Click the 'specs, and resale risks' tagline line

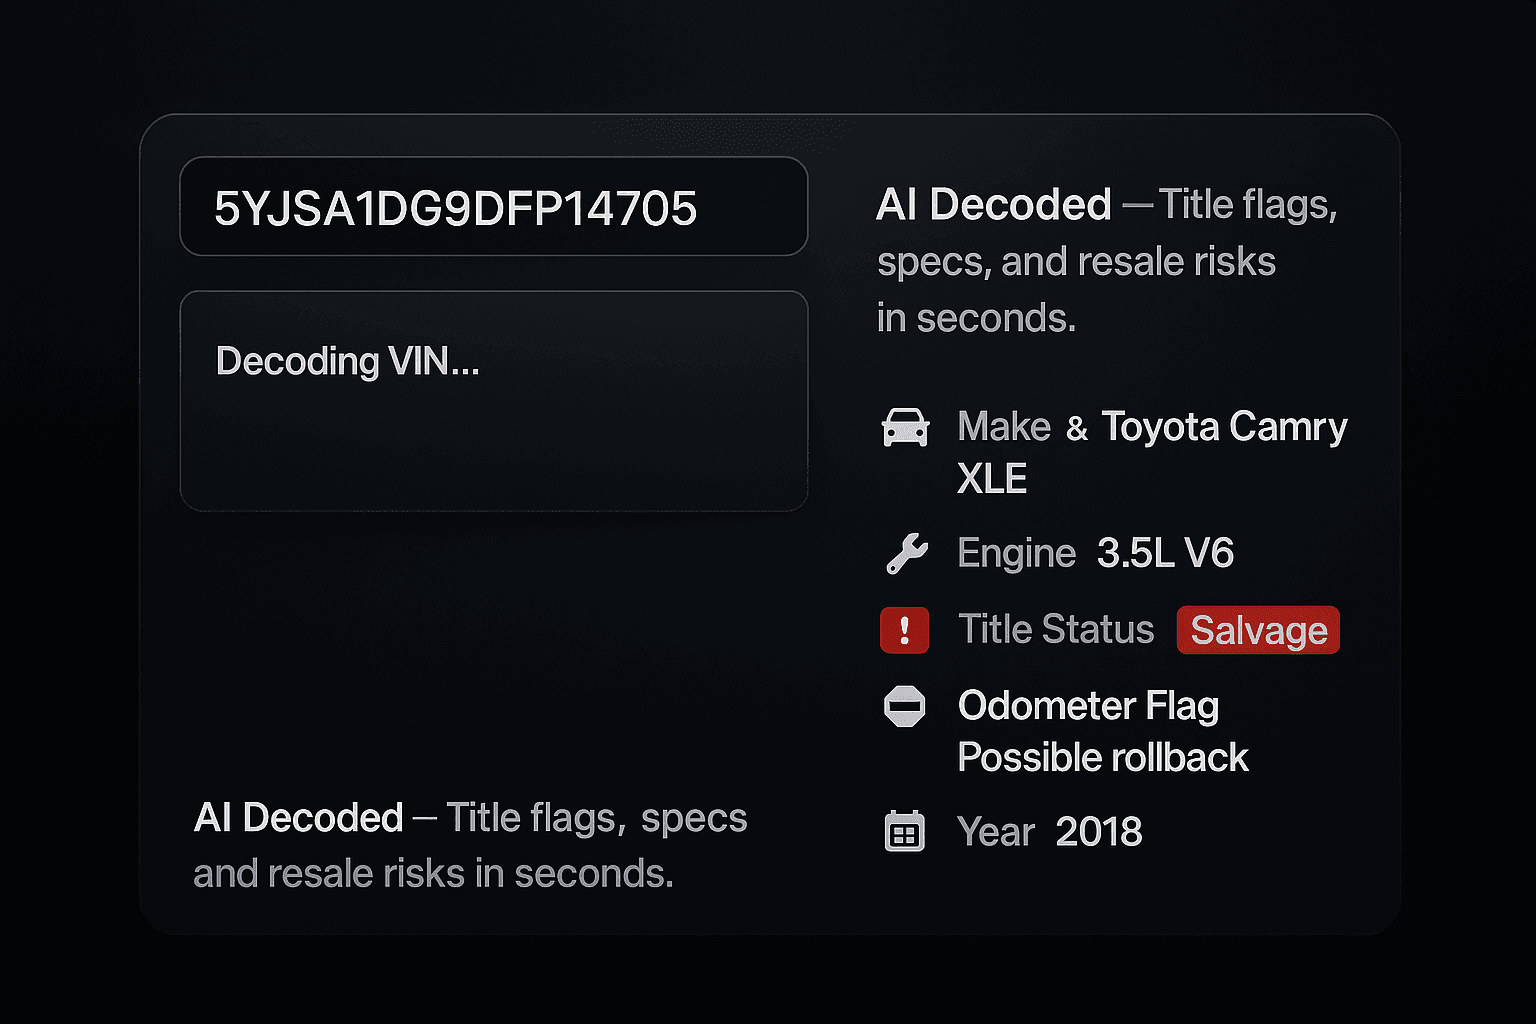click(1076, 262)
